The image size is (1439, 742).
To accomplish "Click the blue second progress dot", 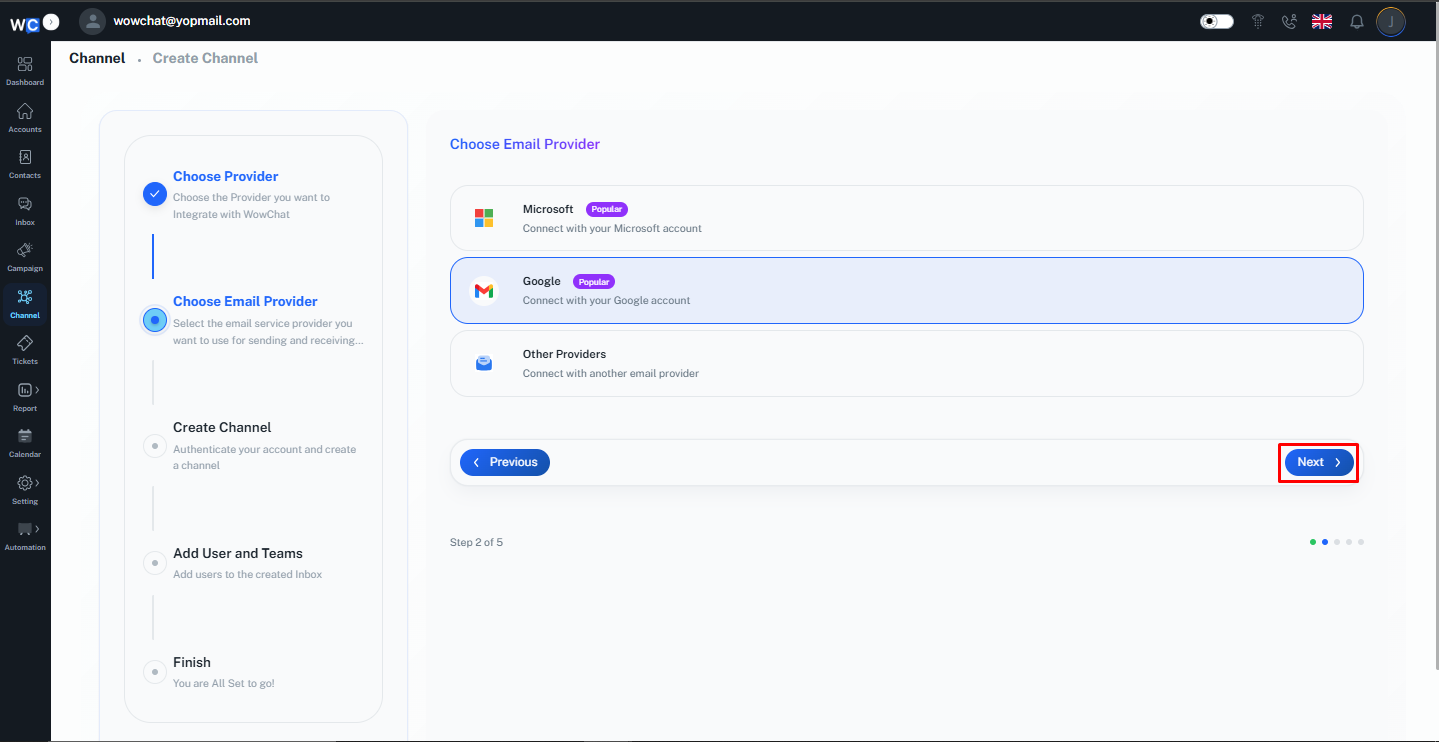I will point(1325,542).
